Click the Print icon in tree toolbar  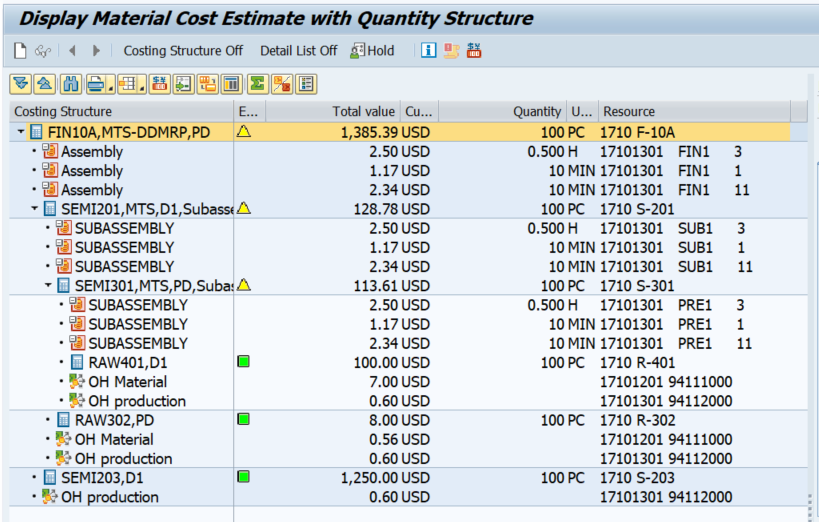click(x=94, y=84)
